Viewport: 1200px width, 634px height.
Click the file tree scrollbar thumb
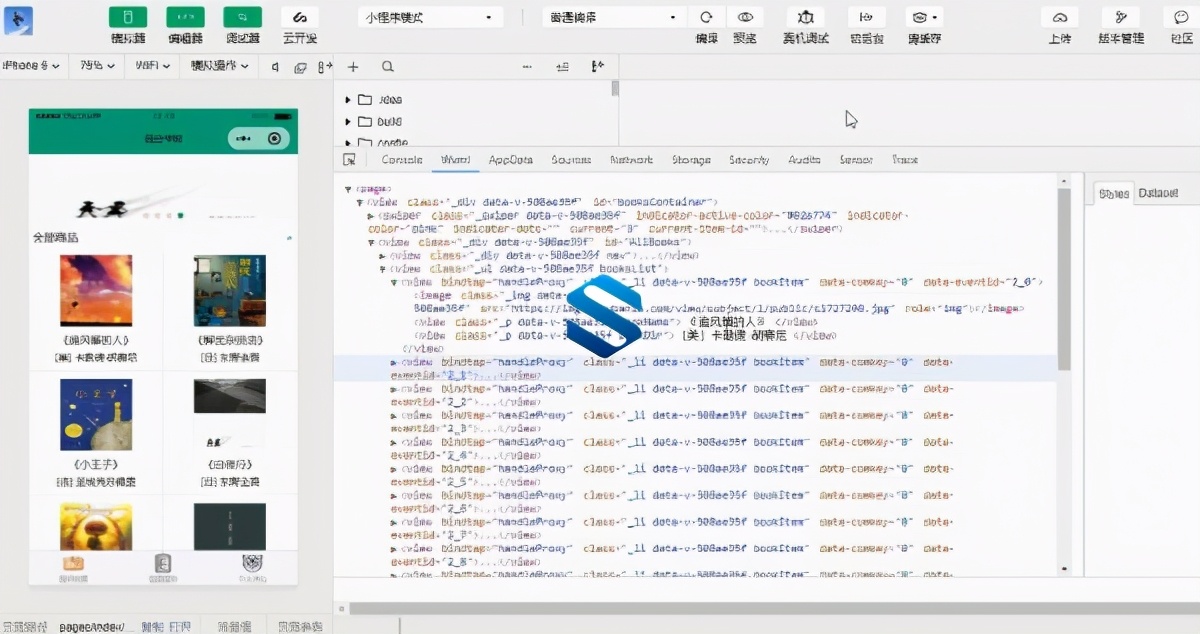615,88
